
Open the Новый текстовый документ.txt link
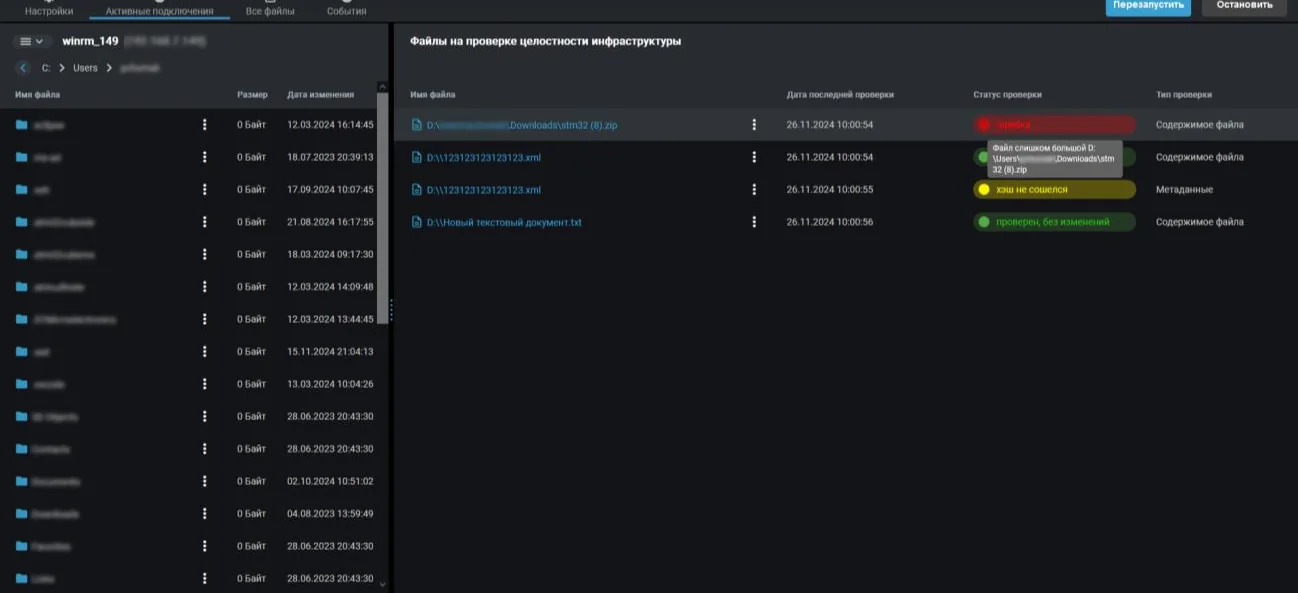tap(504, 222)
